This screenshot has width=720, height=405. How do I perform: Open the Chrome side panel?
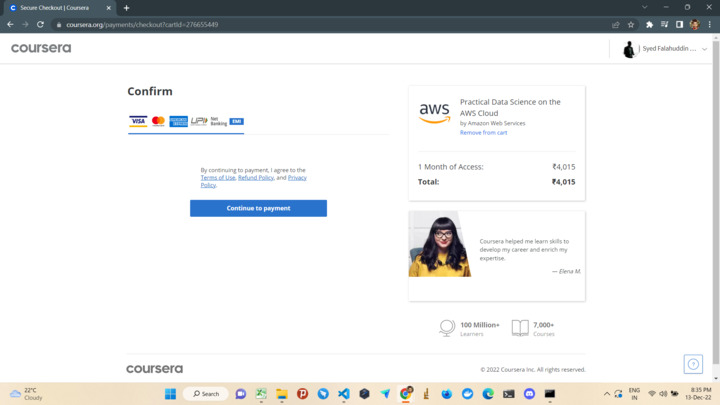tap(679, 25)
